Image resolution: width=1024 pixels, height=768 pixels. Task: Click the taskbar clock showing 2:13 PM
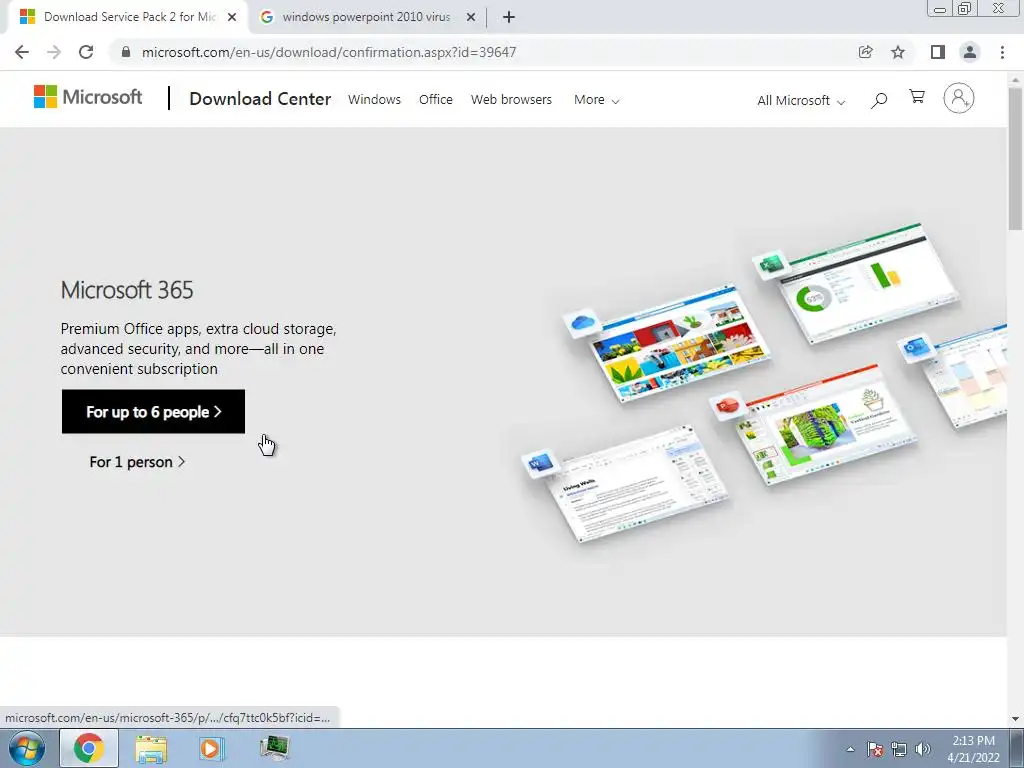973,749
